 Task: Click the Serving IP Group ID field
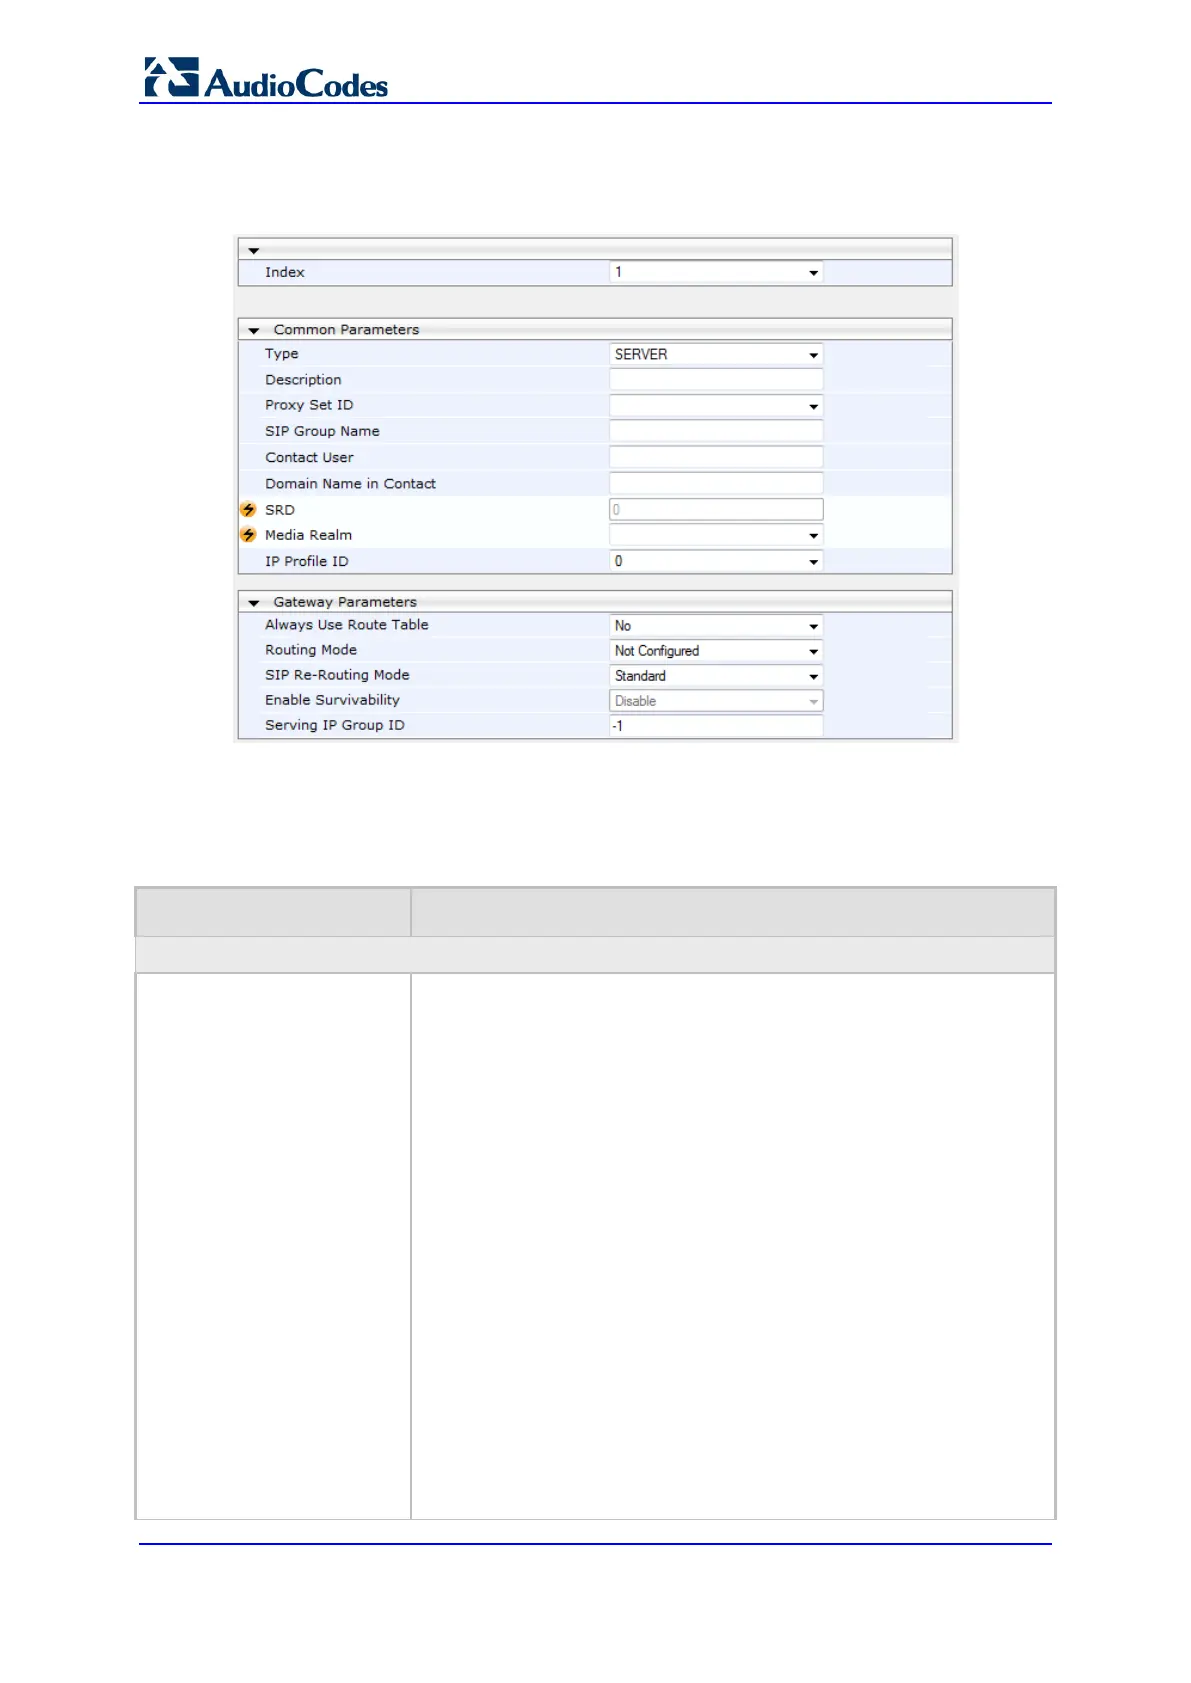tap(716, 726)
